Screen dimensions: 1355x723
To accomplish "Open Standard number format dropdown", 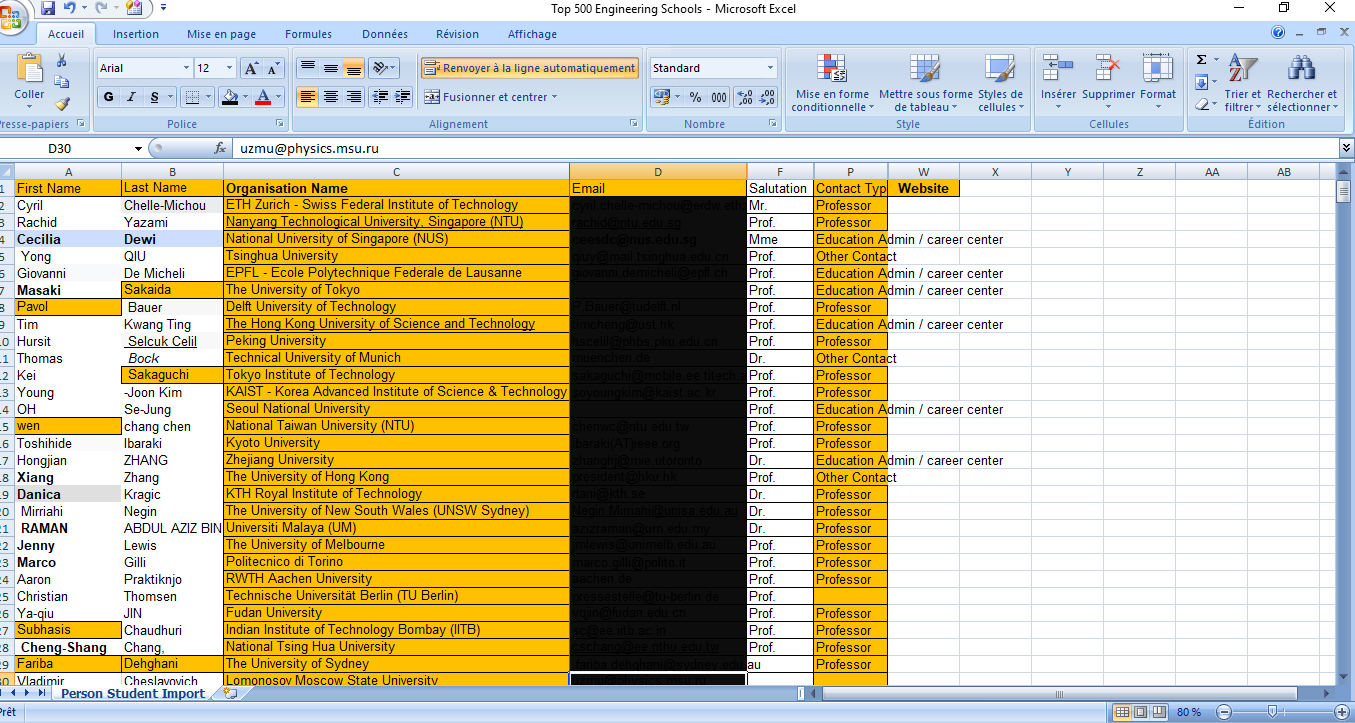I will (770, 68).
